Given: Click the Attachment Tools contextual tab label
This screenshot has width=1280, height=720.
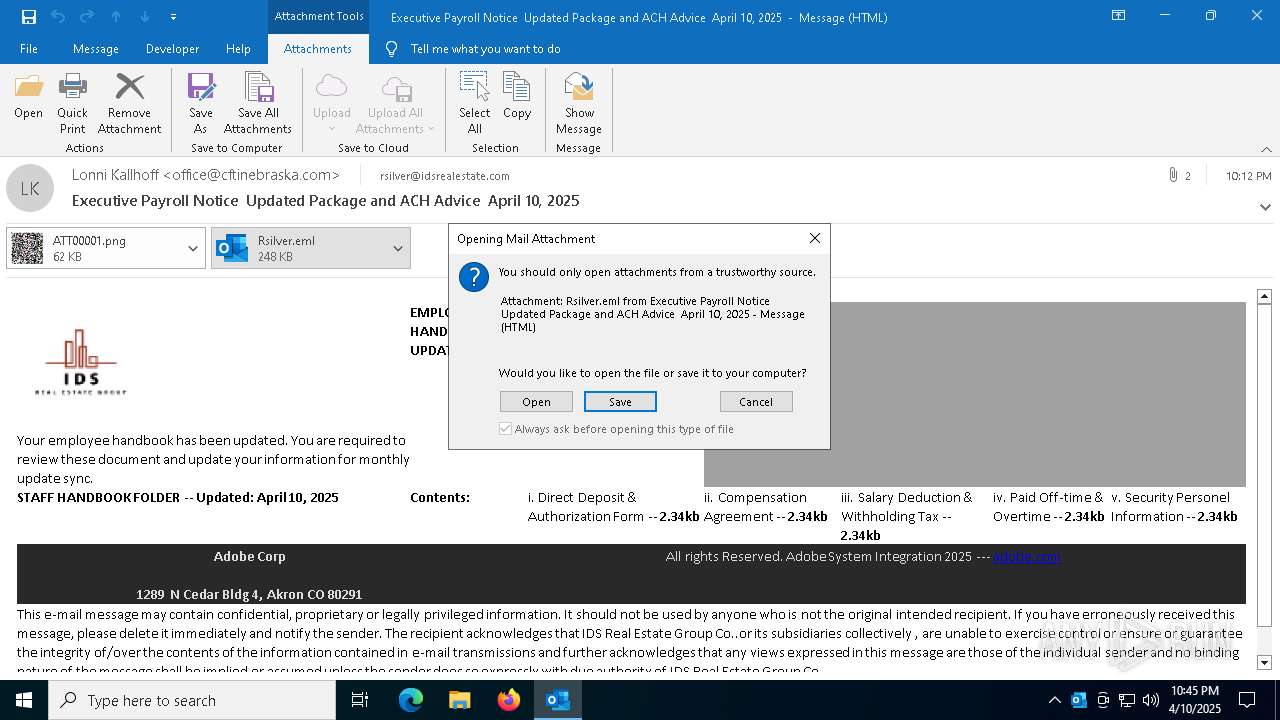Looking at the screenshot, I should (x=318, y=16).
